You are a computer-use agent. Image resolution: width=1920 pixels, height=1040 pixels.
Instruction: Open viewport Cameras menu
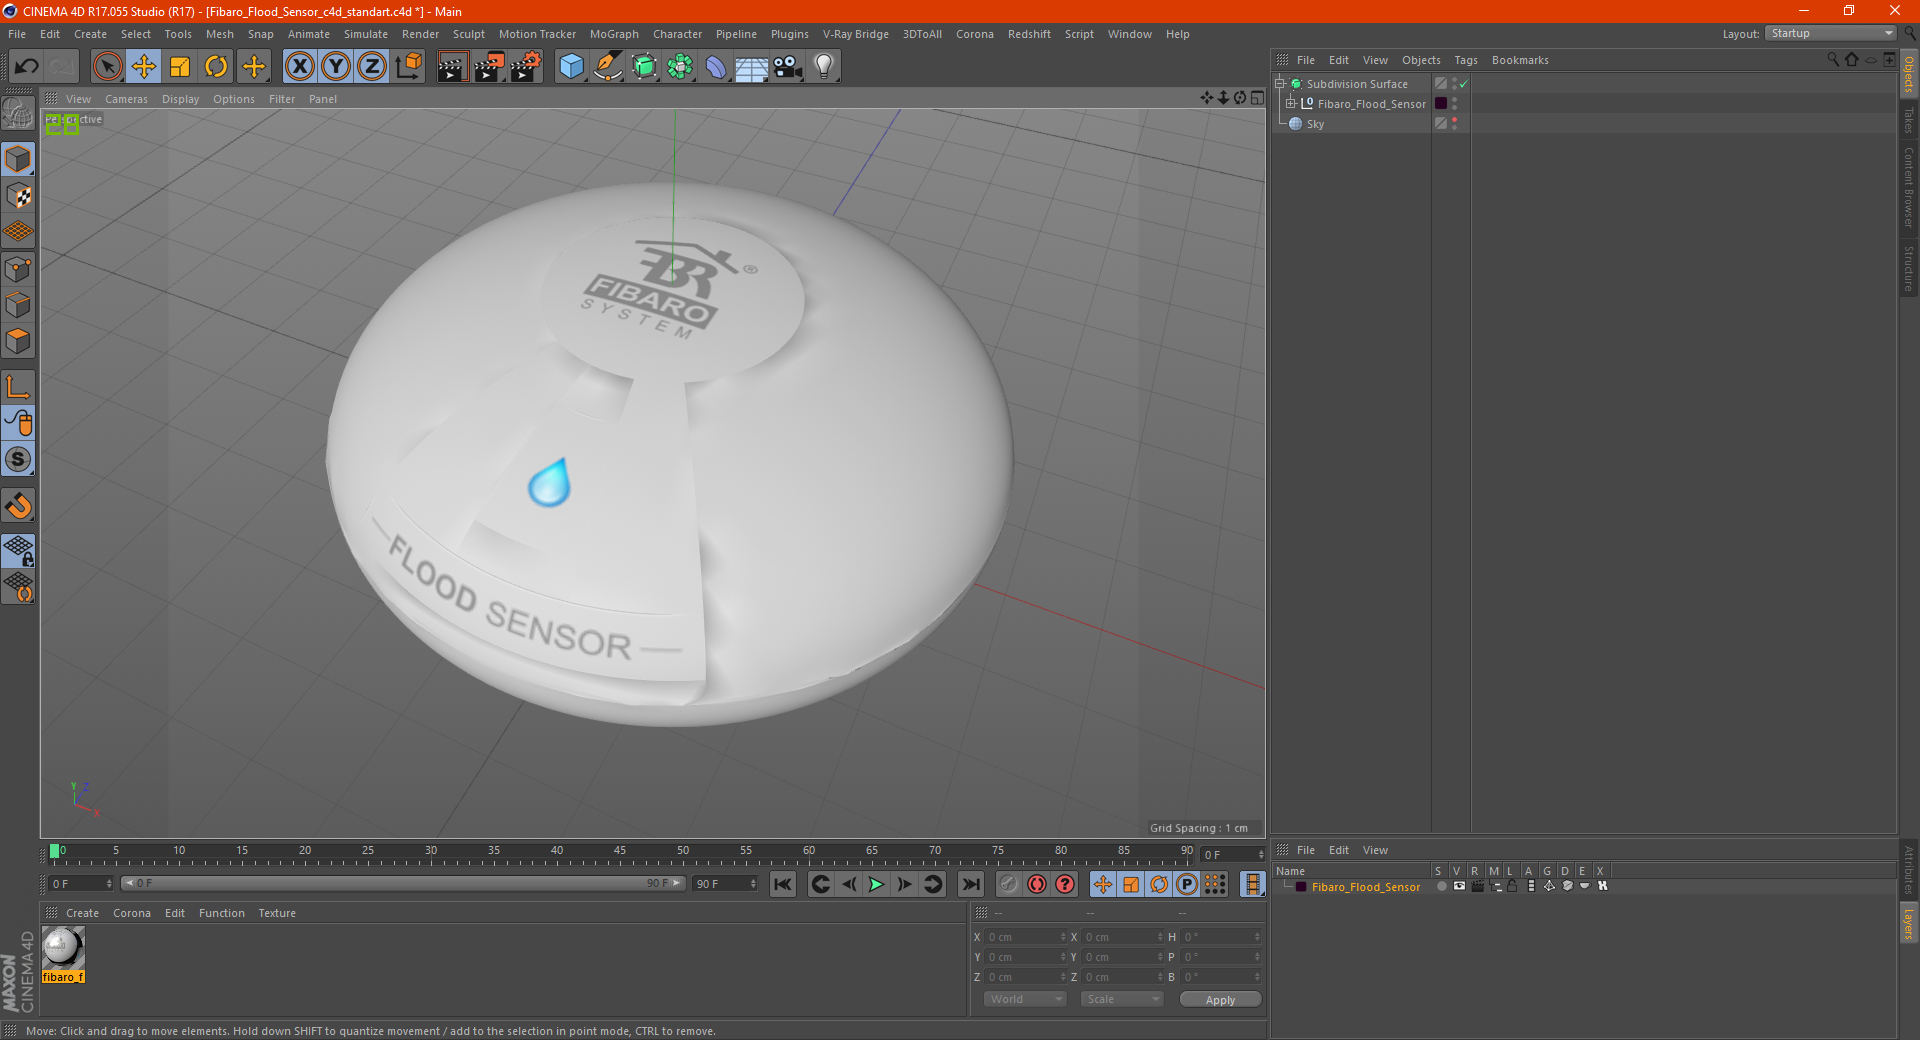pos(126,99)
